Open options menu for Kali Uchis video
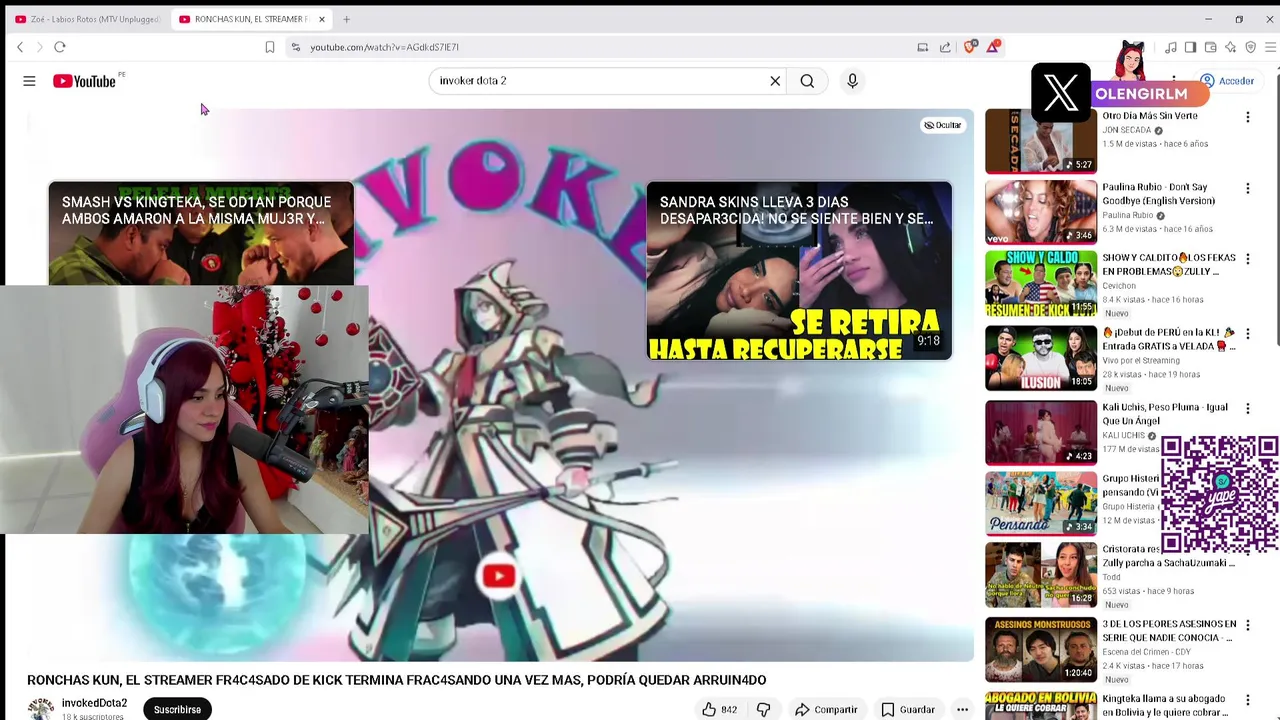1280x720 pixels. click(1247, 408)
